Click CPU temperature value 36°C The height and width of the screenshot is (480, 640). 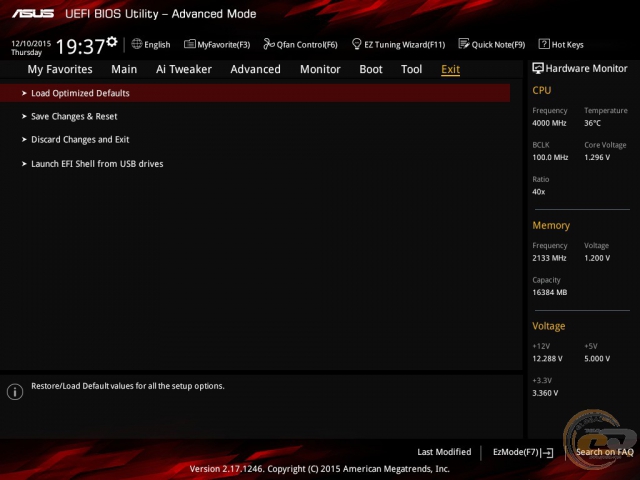[592, 123]
